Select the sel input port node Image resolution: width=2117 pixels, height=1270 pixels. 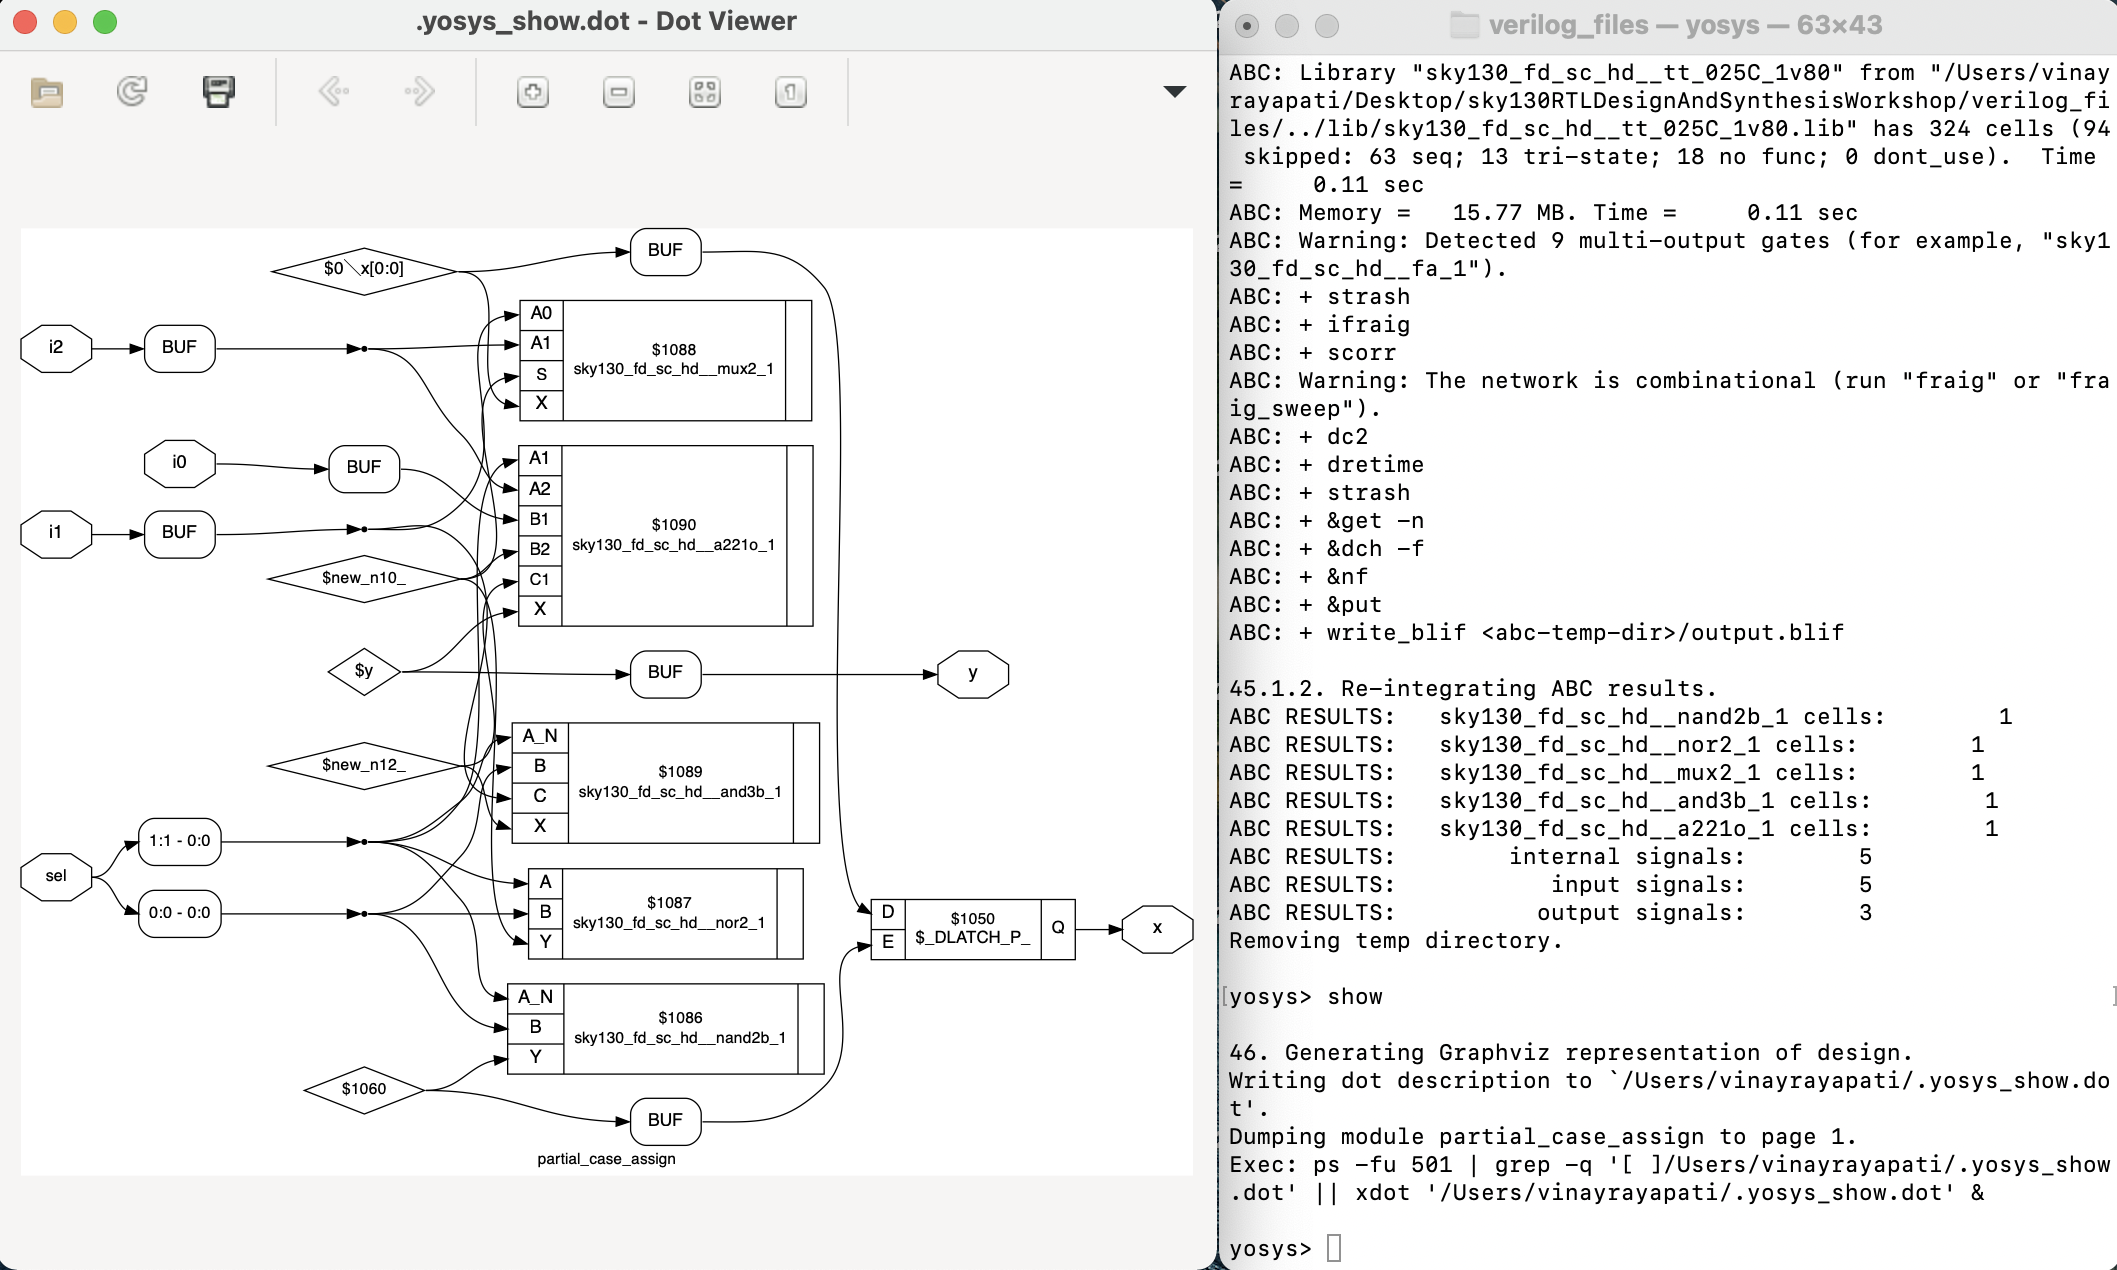click(56, 877)
